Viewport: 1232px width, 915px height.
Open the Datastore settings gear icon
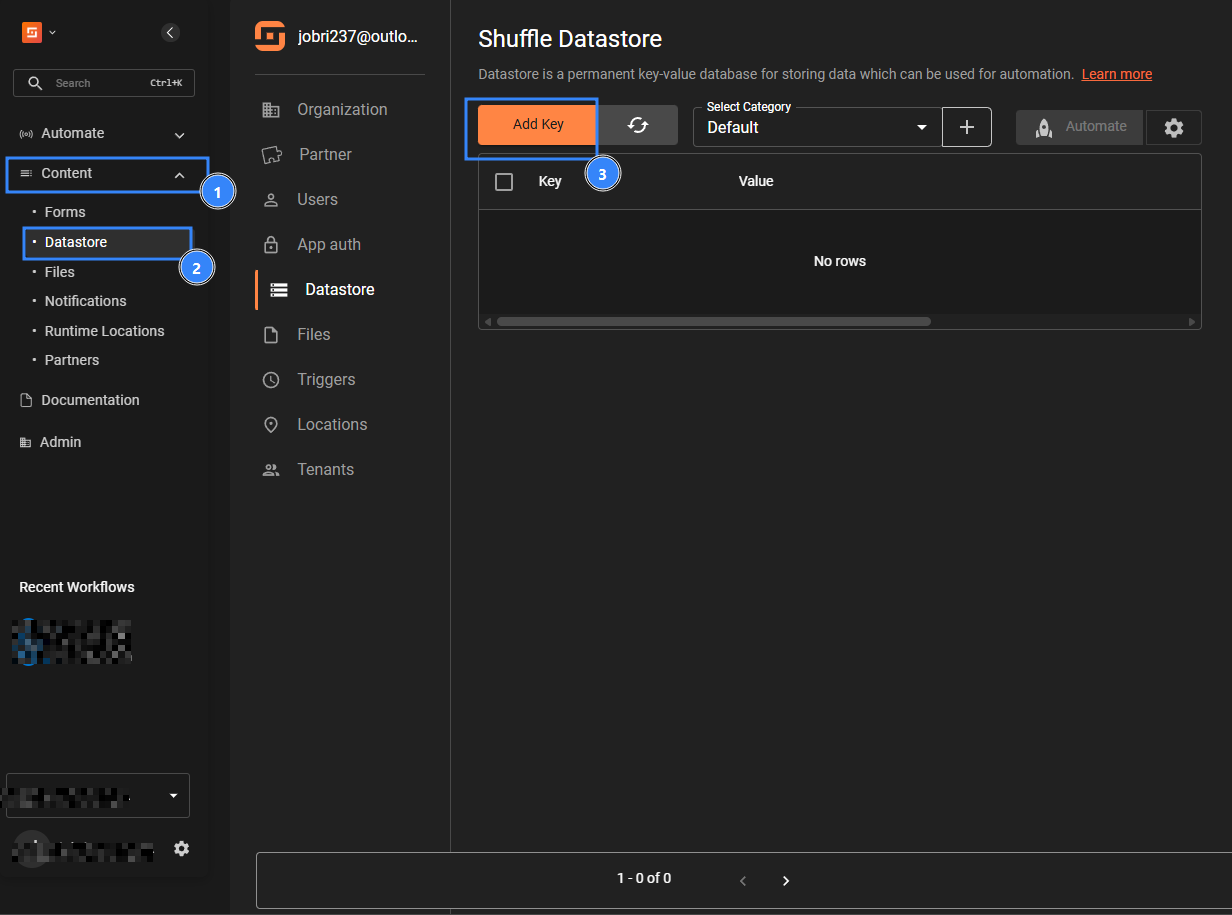tap(1174, 127)
